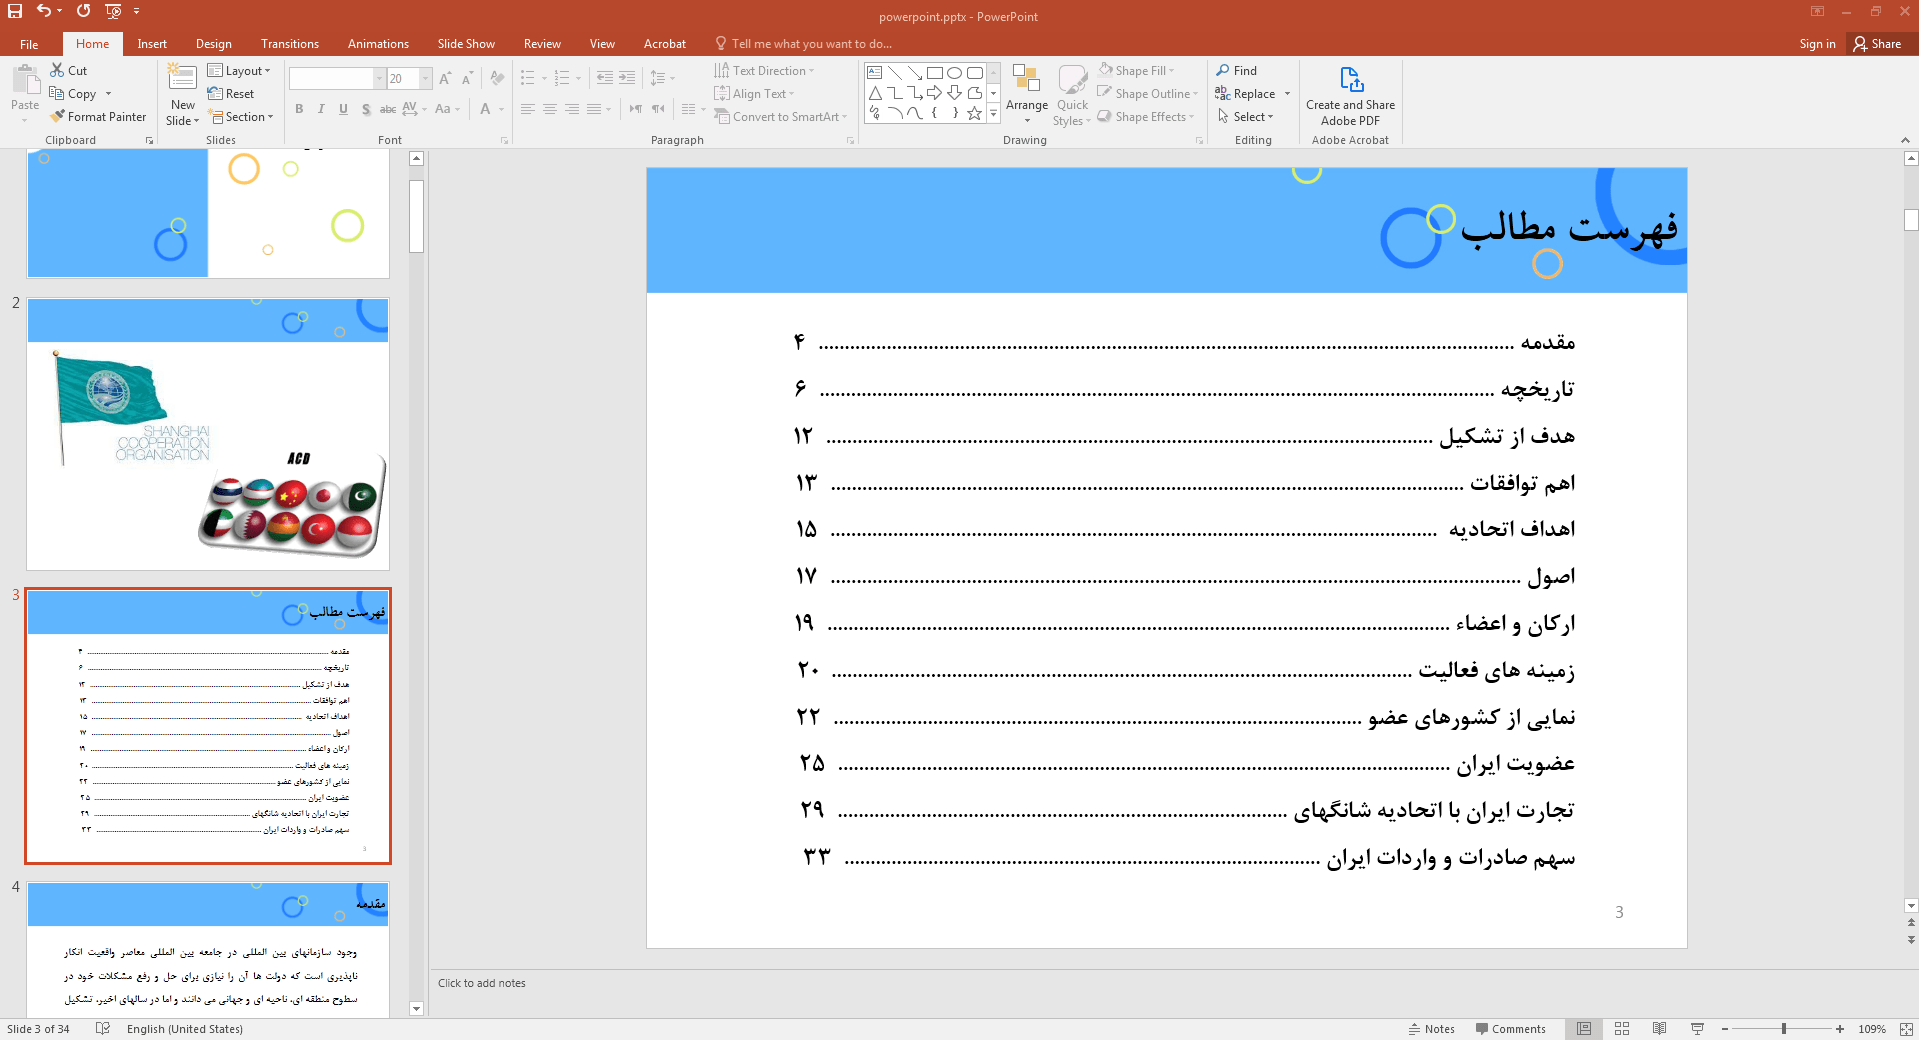
Task: Click Increase Font Size icon
Action: pos(445,78)
